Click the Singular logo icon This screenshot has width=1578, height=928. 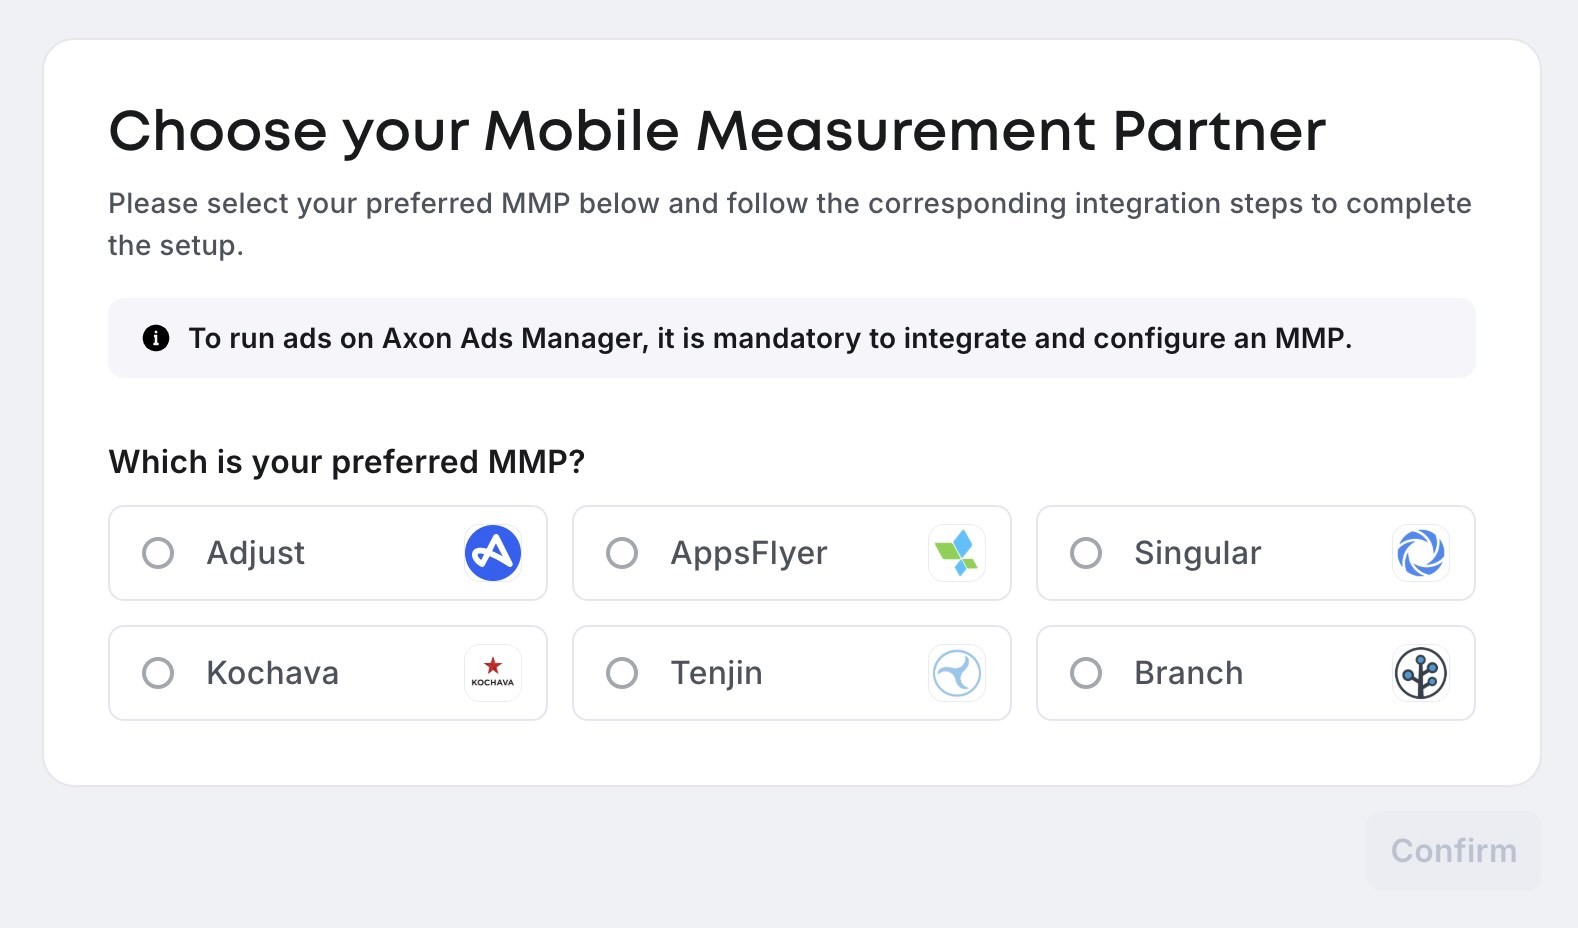click(1421, 552)
